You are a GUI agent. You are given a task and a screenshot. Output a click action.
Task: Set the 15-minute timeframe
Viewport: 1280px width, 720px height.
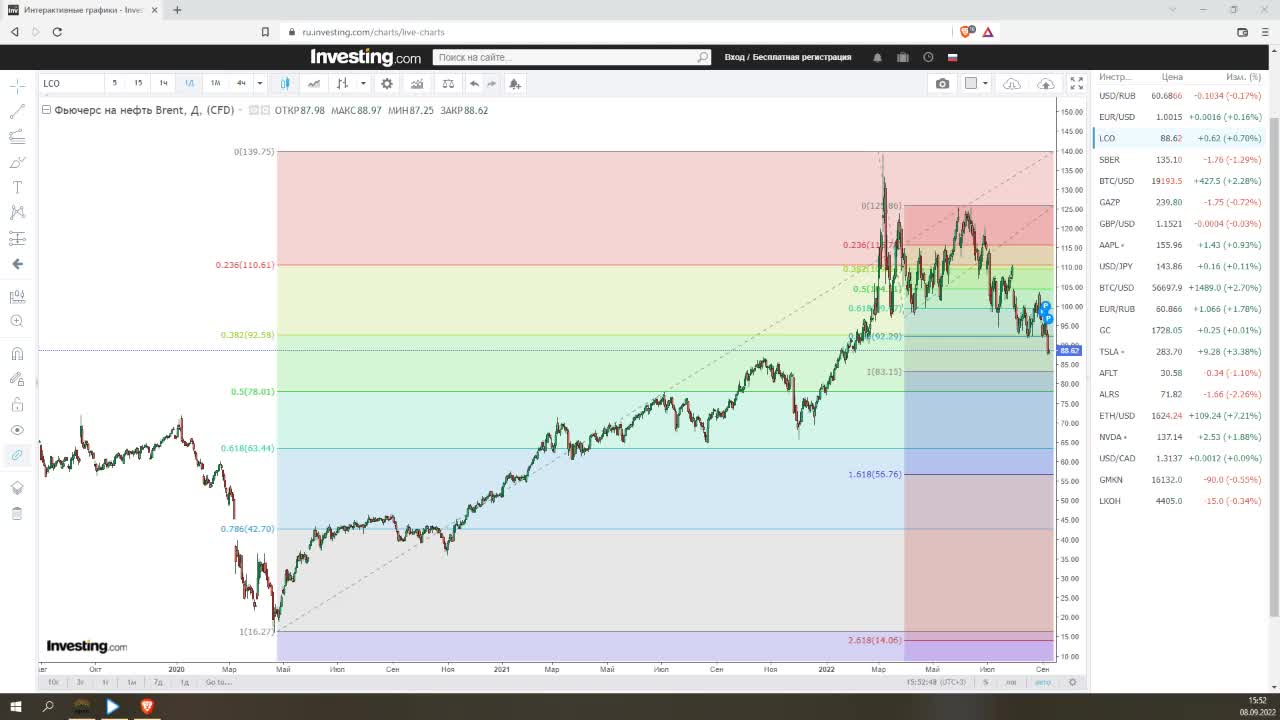(138, 84)
